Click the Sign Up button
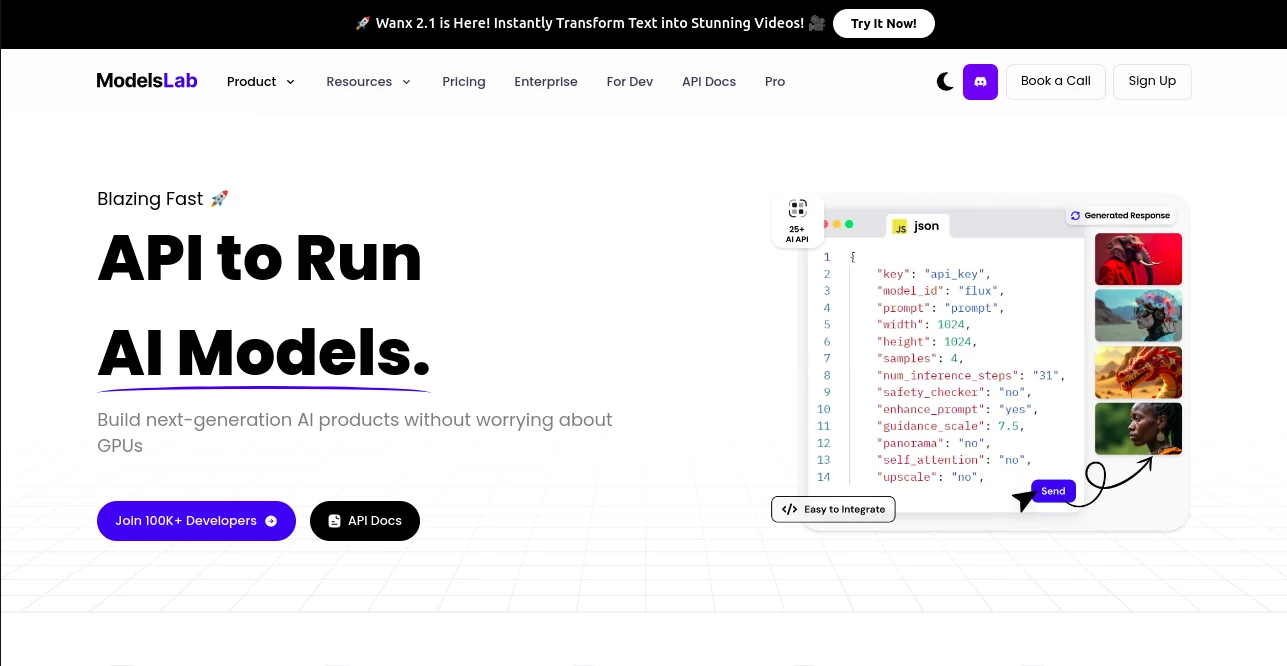This screenshot has width=1287, height=666. 1152,81
